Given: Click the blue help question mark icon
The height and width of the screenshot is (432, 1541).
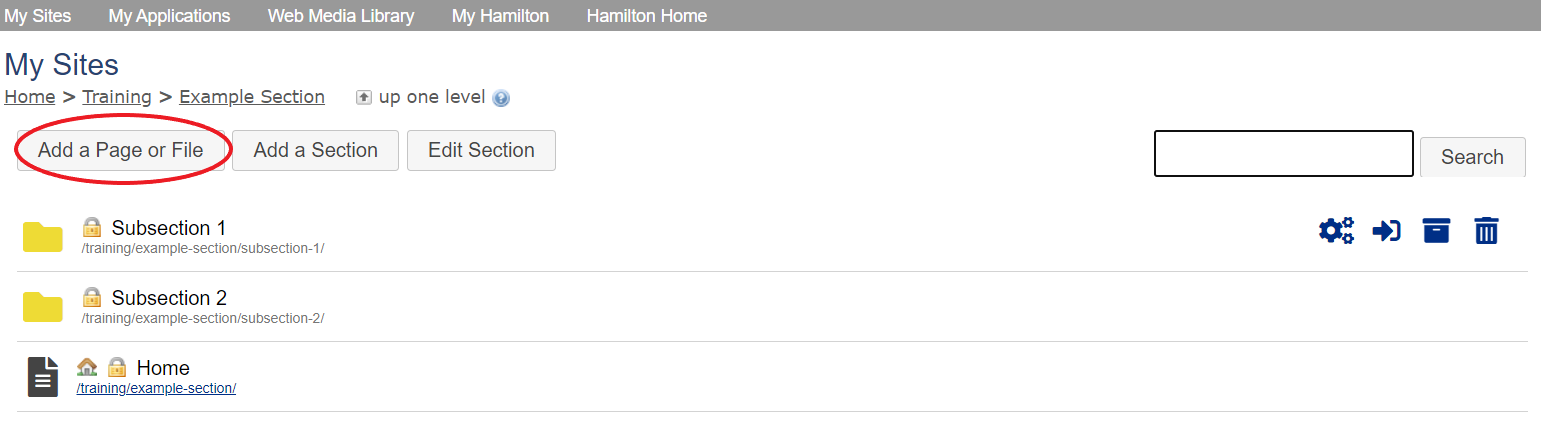Looking at the screenshot, I should point(501,98).
